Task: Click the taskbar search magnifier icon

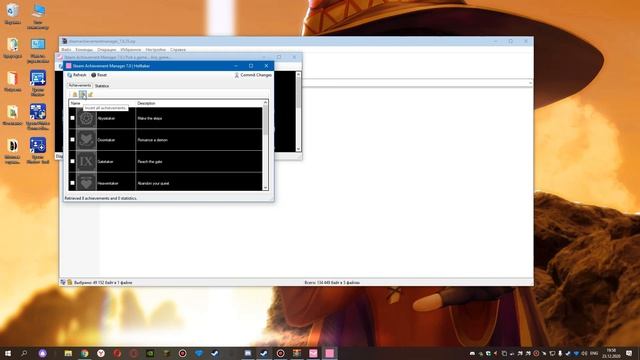Action: 24,353
